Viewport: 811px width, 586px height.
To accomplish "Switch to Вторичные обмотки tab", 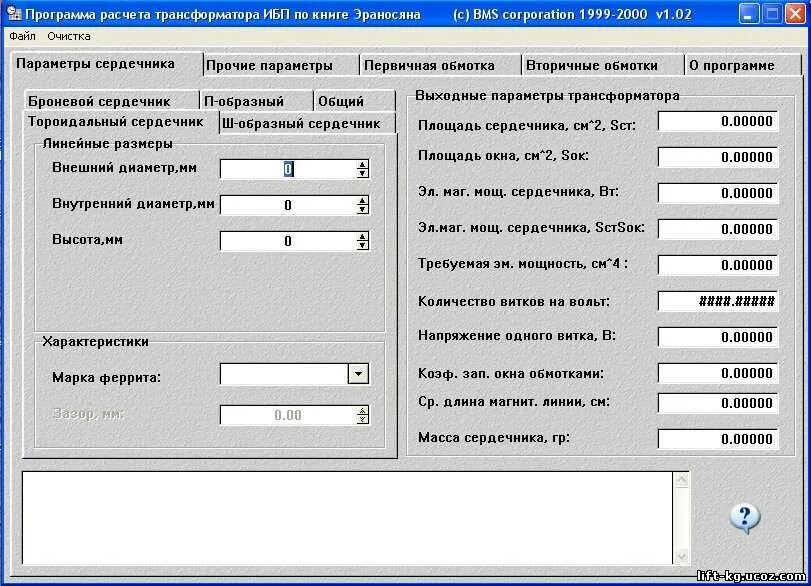I will (603, 66).
